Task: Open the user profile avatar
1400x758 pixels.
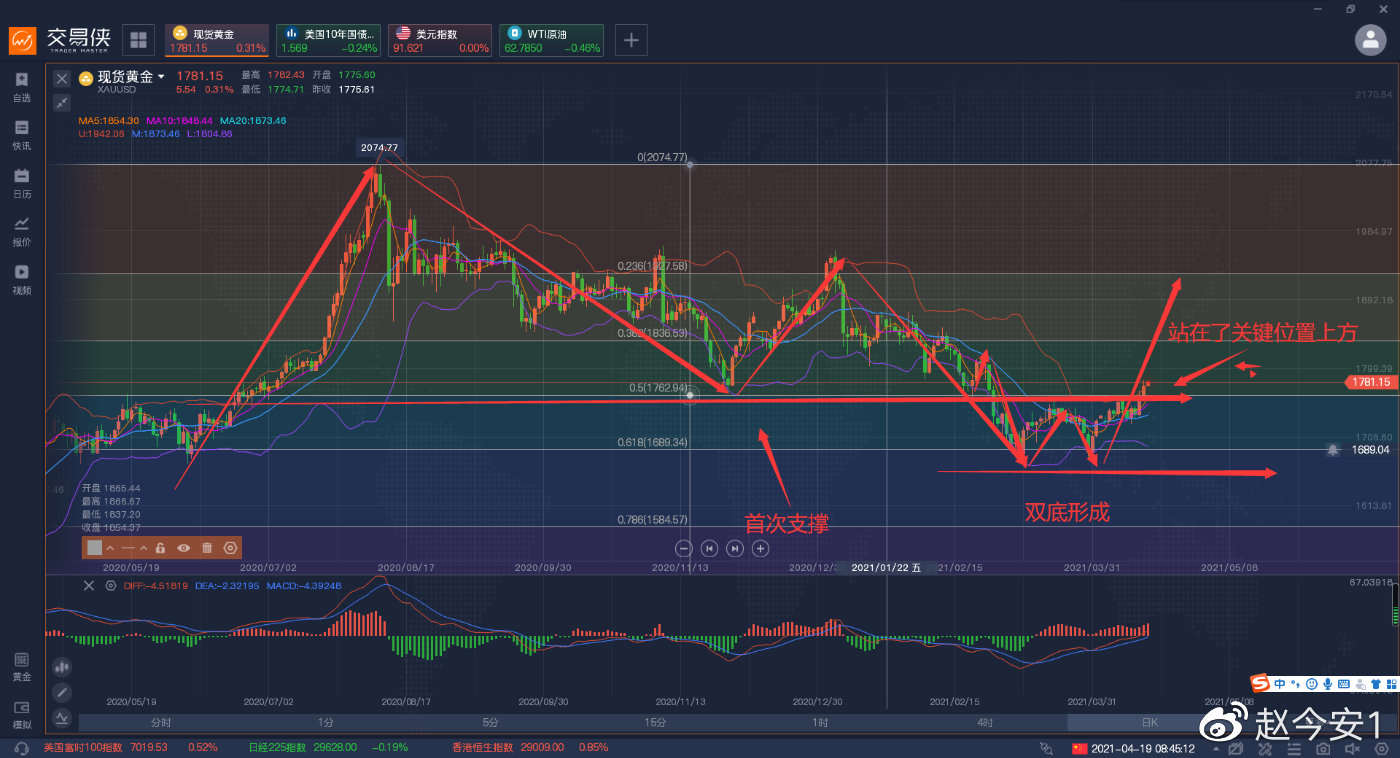Action: 1369,40
